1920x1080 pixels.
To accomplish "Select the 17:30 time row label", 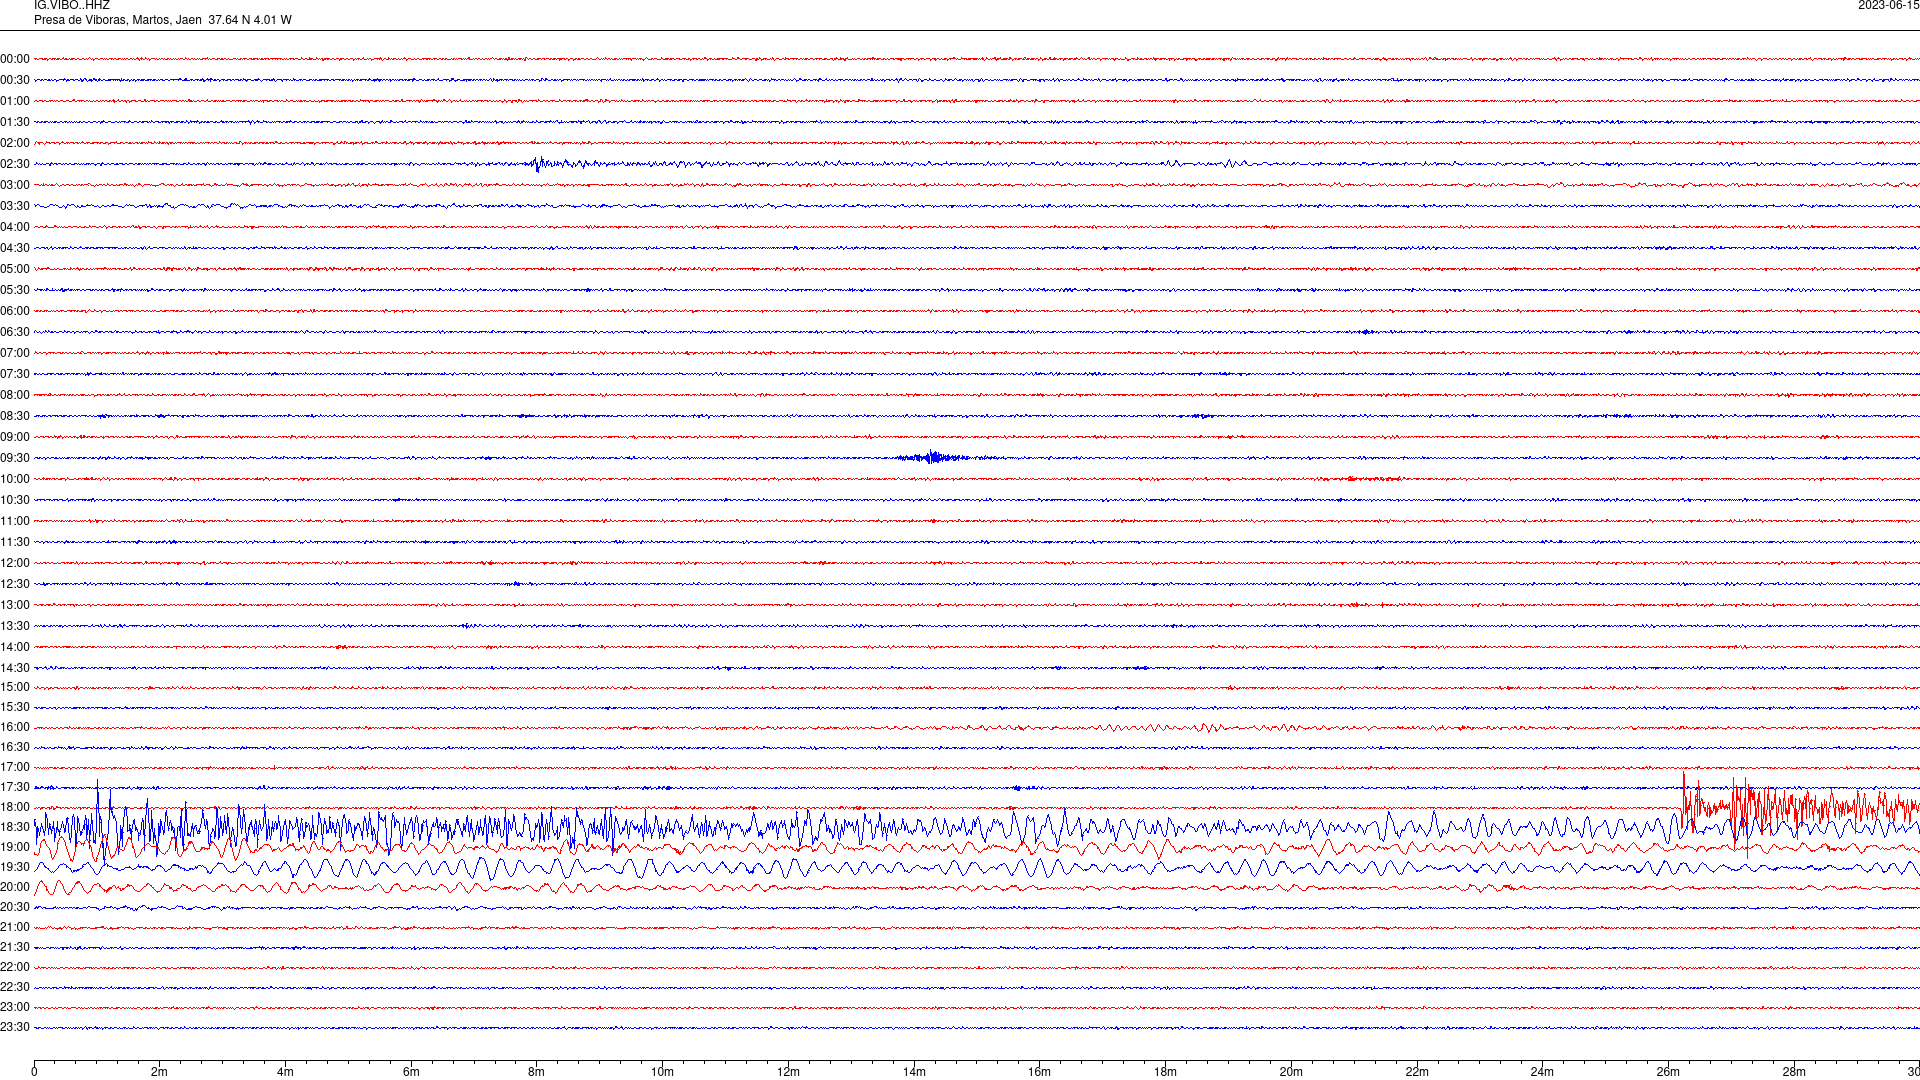I will pyautogui.click(x=15, y=787).
